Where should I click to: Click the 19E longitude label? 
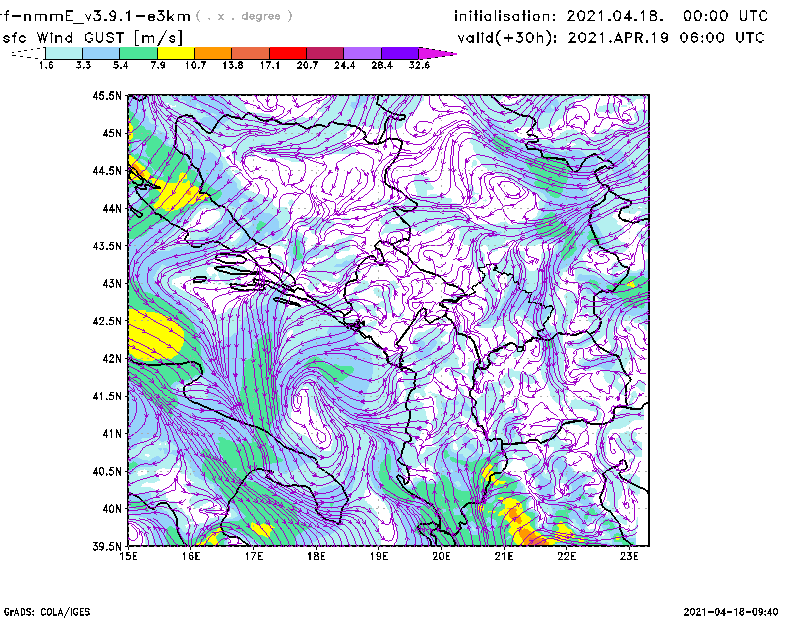(379, 556)
